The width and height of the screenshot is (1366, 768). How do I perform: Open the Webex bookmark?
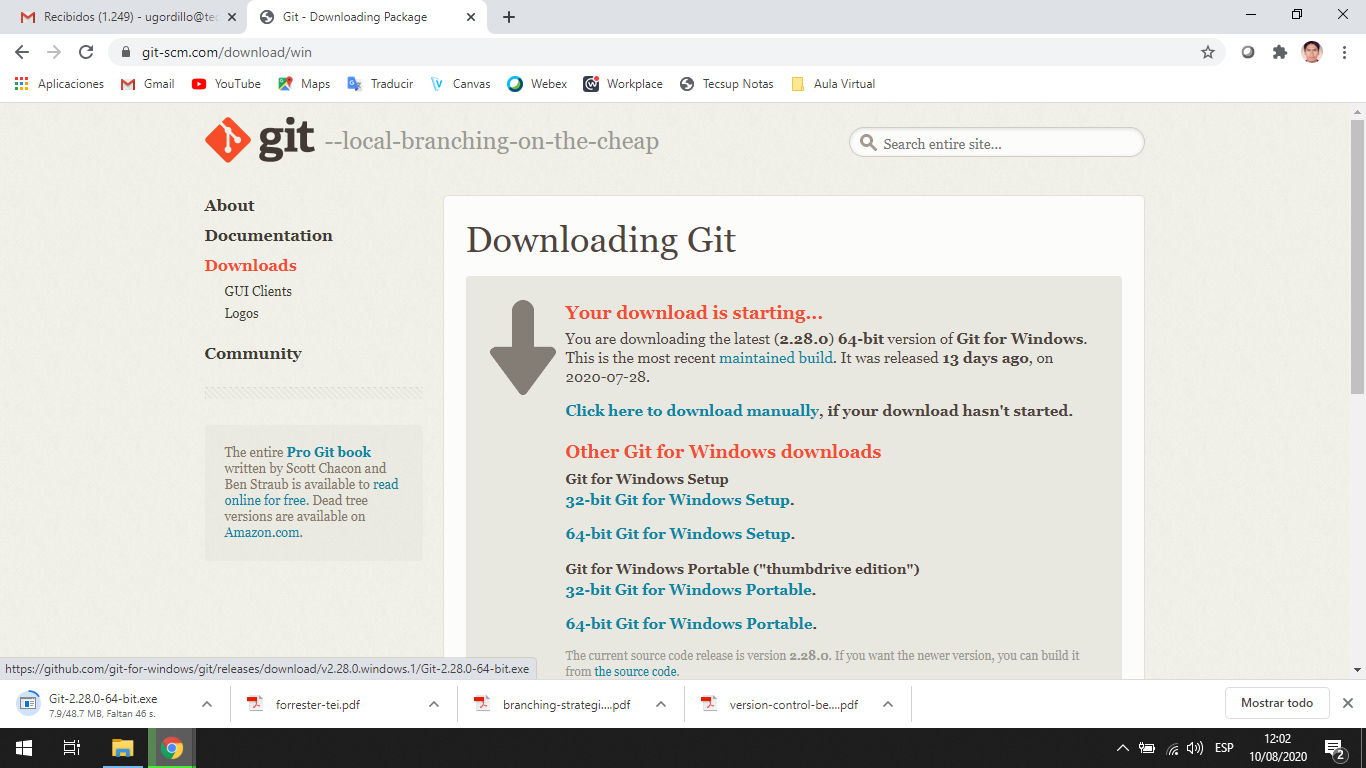coord(537,84)
